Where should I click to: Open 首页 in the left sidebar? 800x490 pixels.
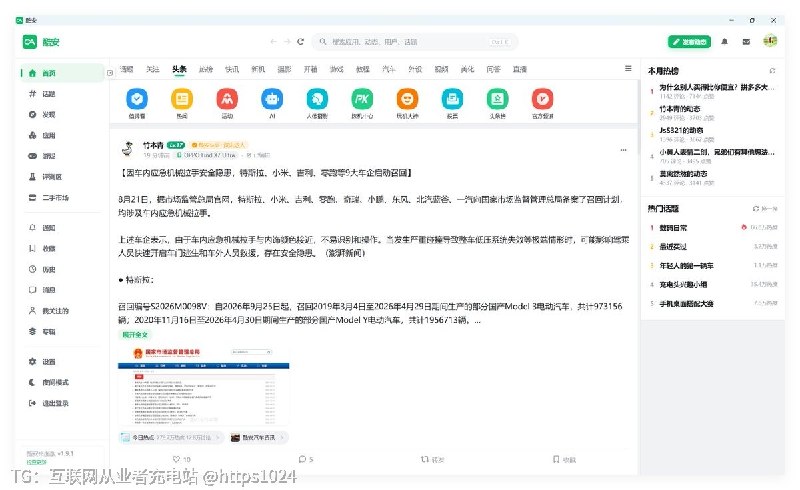[x=60, y=73]
